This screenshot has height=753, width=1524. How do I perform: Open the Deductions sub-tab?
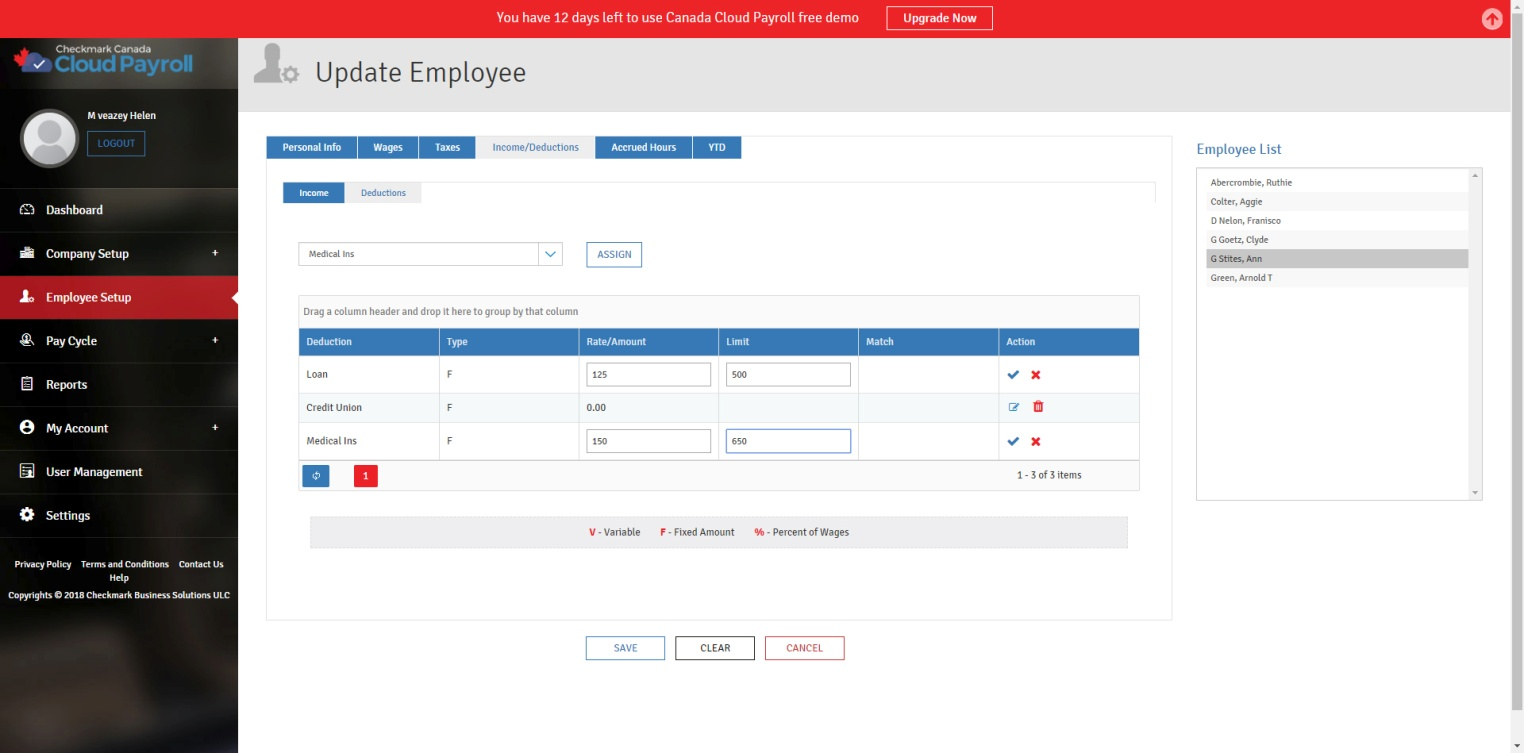383,193
